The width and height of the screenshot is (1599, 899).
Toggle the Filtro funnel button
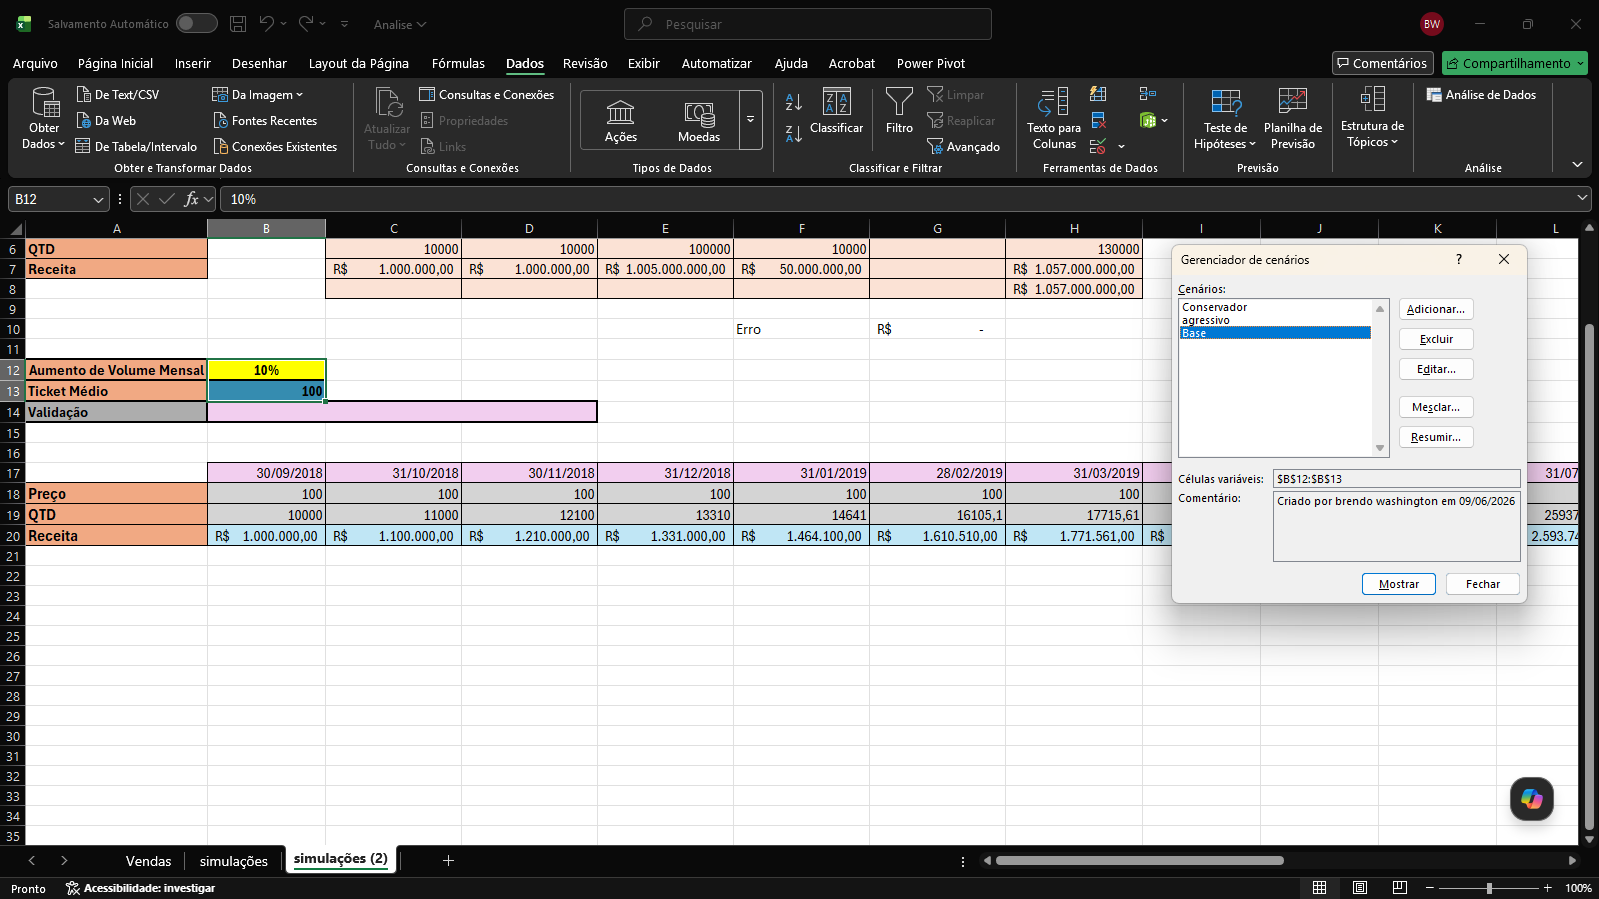[x=899, y=111]
